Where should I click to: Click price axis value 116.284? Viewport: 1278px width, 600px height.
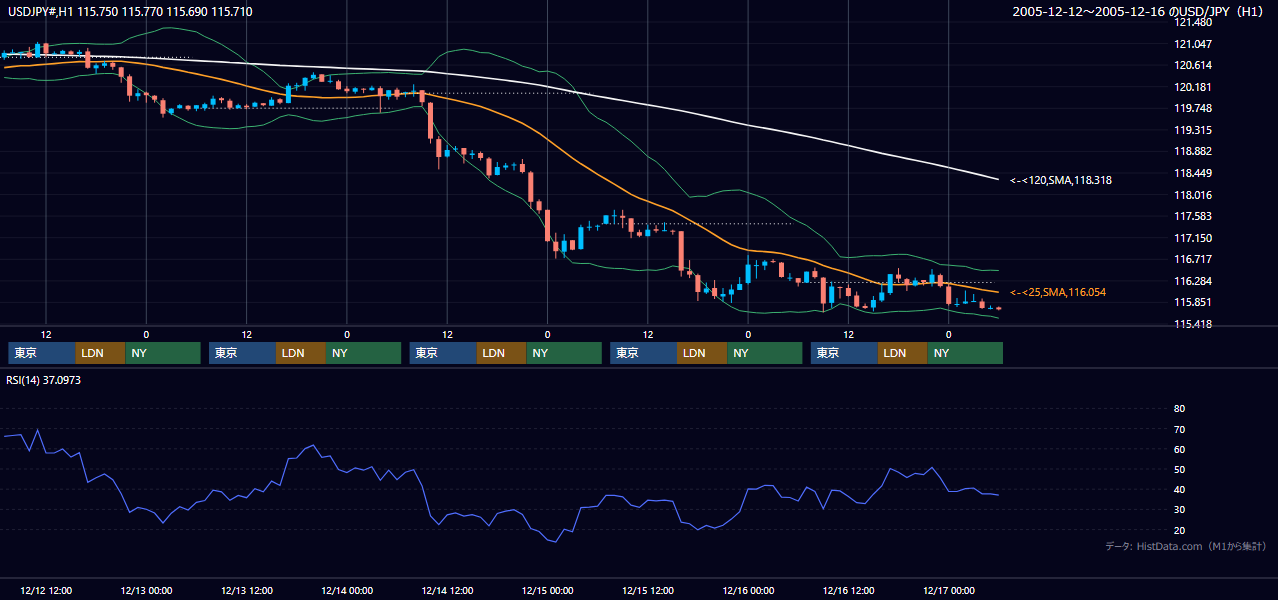pos(1192,282)
